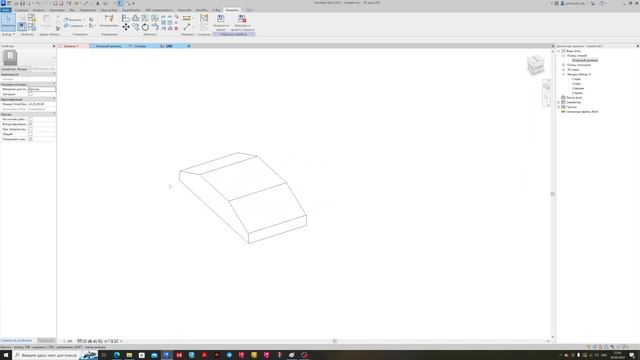The width and height of the screenshot is (640, 360).
Task: Collapse Виды (все) node in project browser
Action: click(x=559, y=51)
